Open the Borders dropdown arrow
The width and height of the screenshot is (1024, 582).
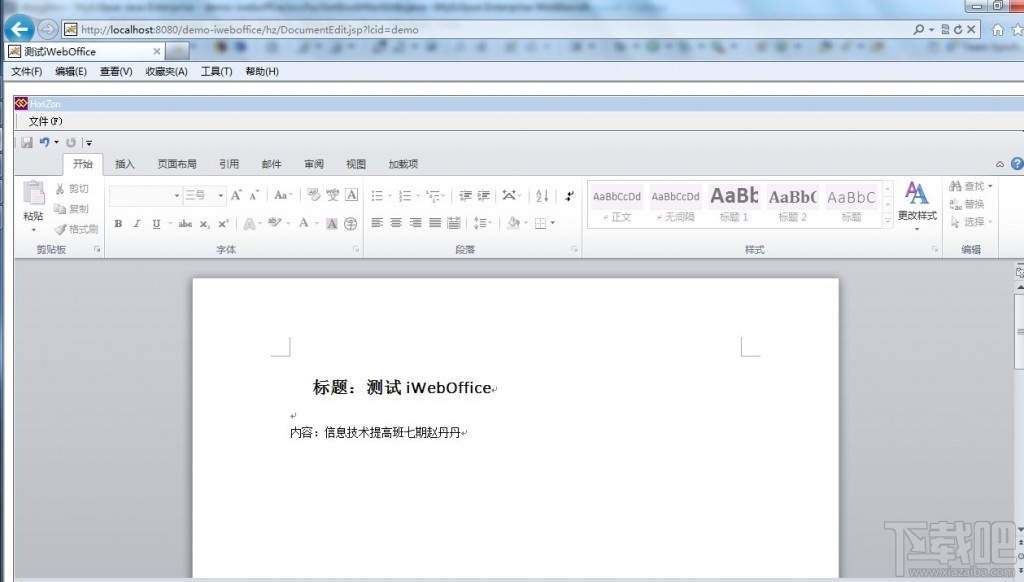[552, 223]
